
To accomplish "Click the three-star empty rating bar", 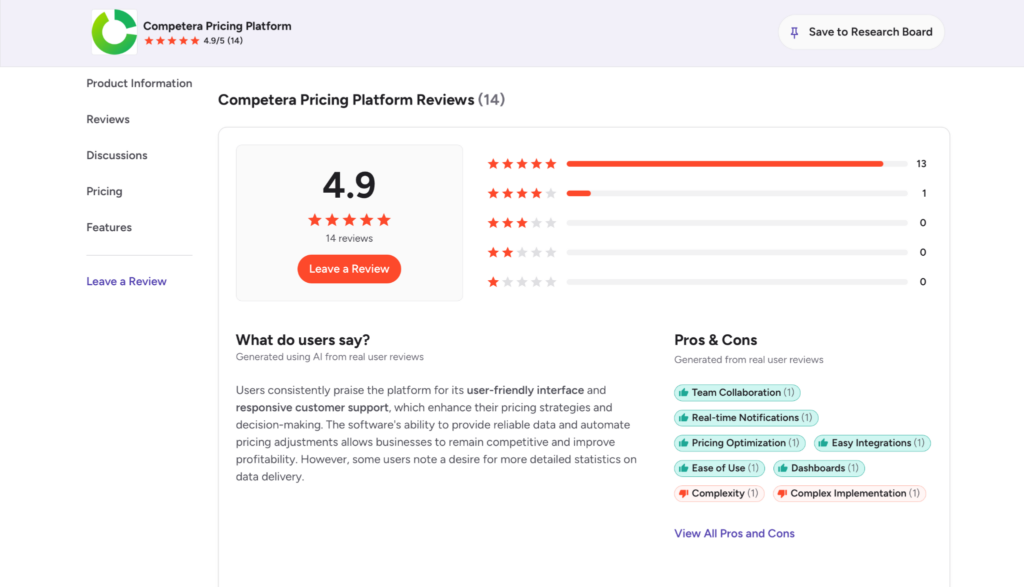I will coord(737,223).
